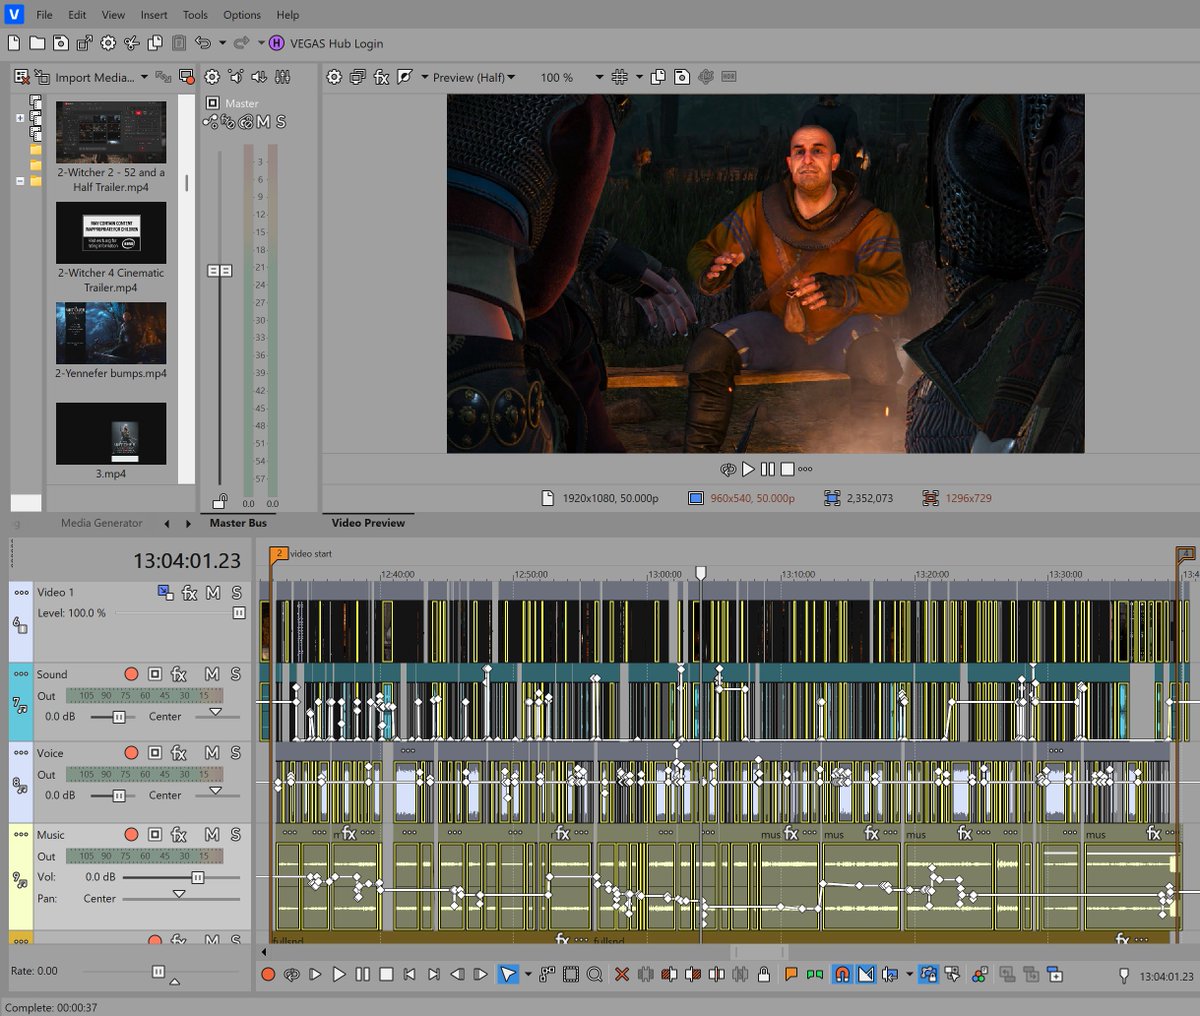This screenshot has height=1016, width=1200.
Task: Open the 100 % zoom dropdown
Action: point(599,77)
